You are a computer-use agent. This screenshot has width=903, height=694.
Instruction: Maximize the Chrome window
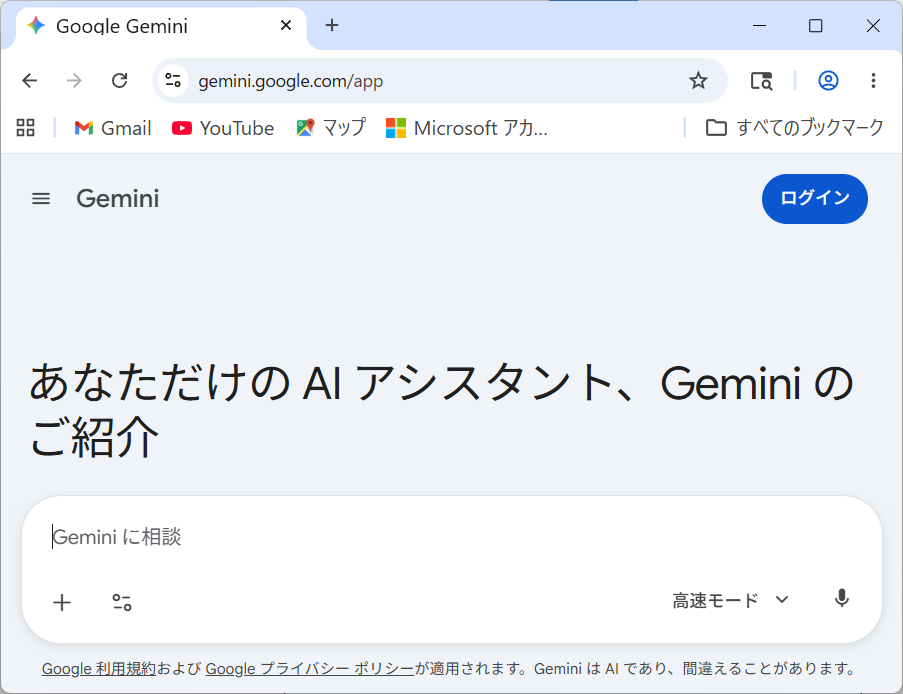(815, 25)
